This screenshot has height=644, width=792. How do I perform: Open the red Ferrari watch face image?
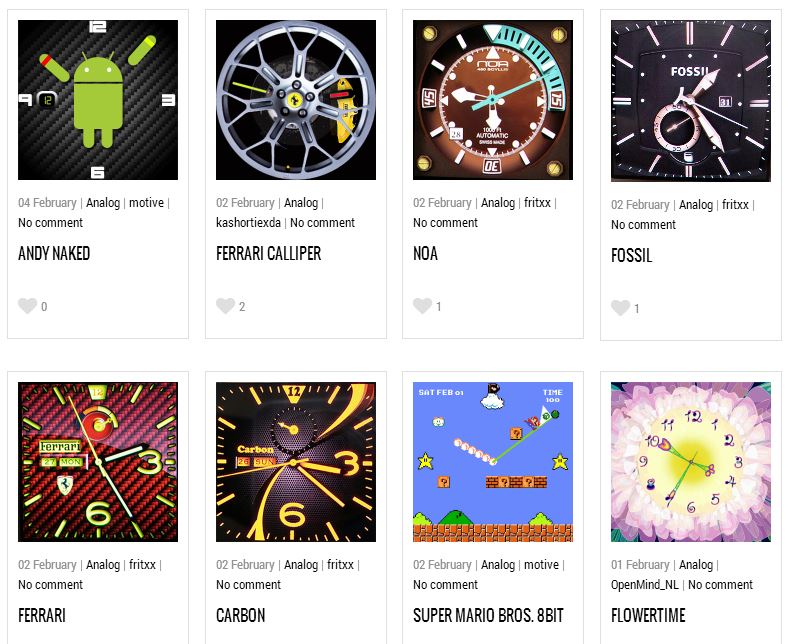click(98, 462)
